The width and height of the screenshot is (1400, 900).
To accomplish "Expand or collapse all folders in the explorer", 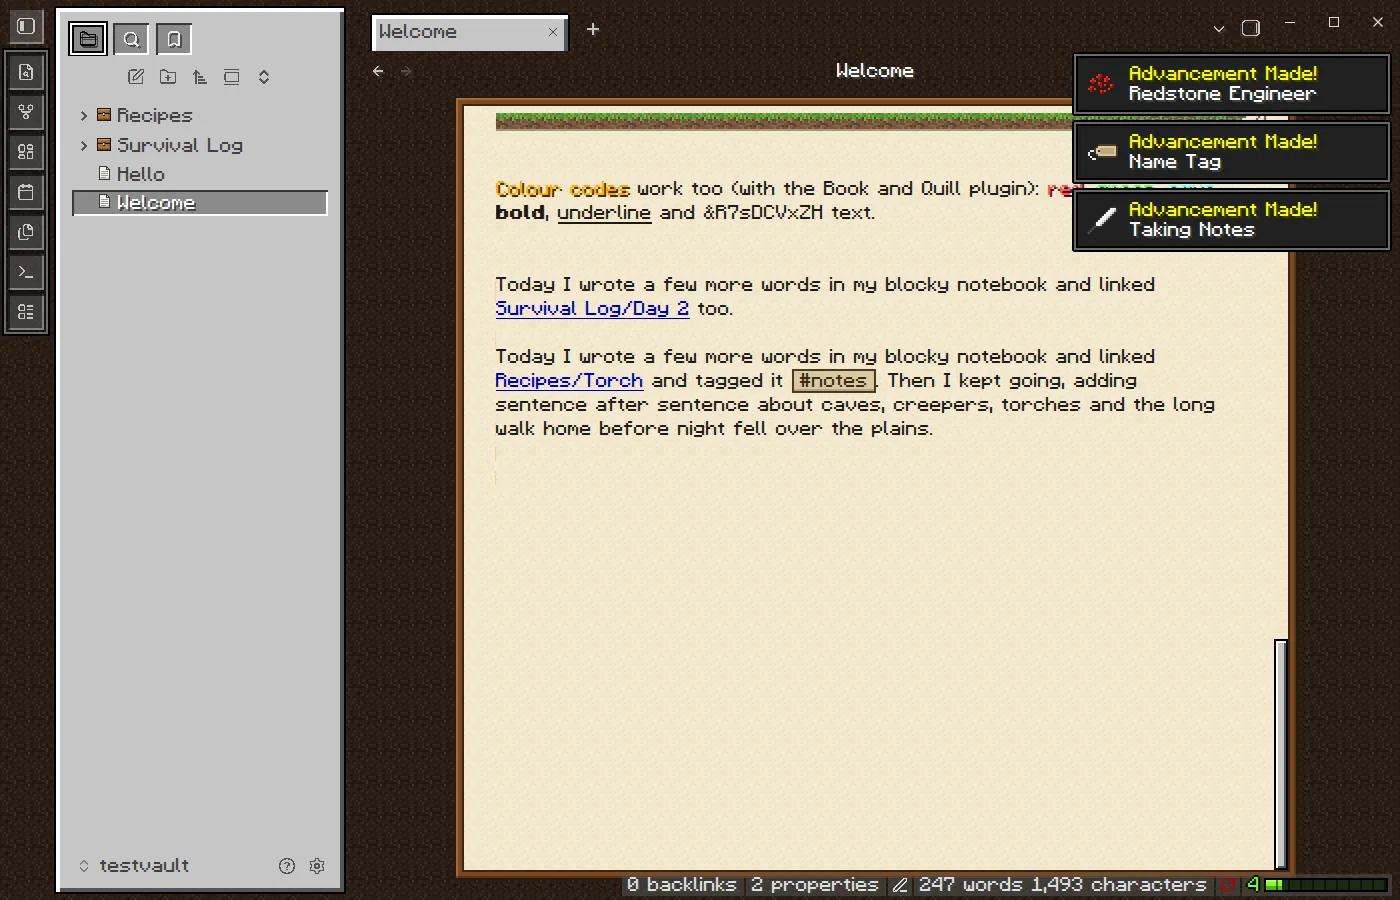I will (264, 77).
